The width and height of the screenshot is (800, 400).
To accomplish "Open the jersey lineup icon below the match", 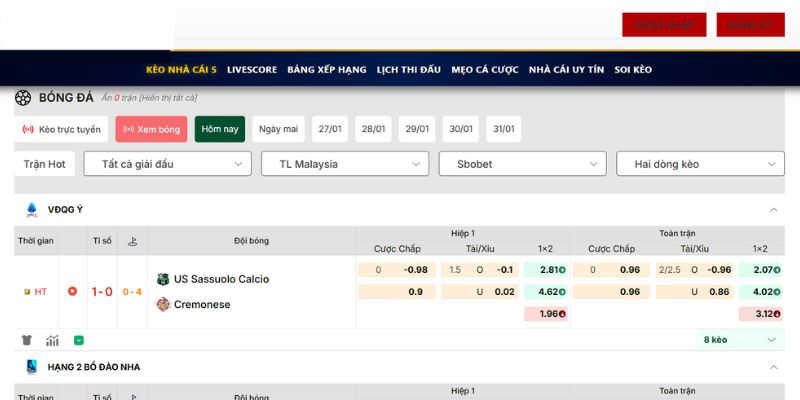I will 26,340.
